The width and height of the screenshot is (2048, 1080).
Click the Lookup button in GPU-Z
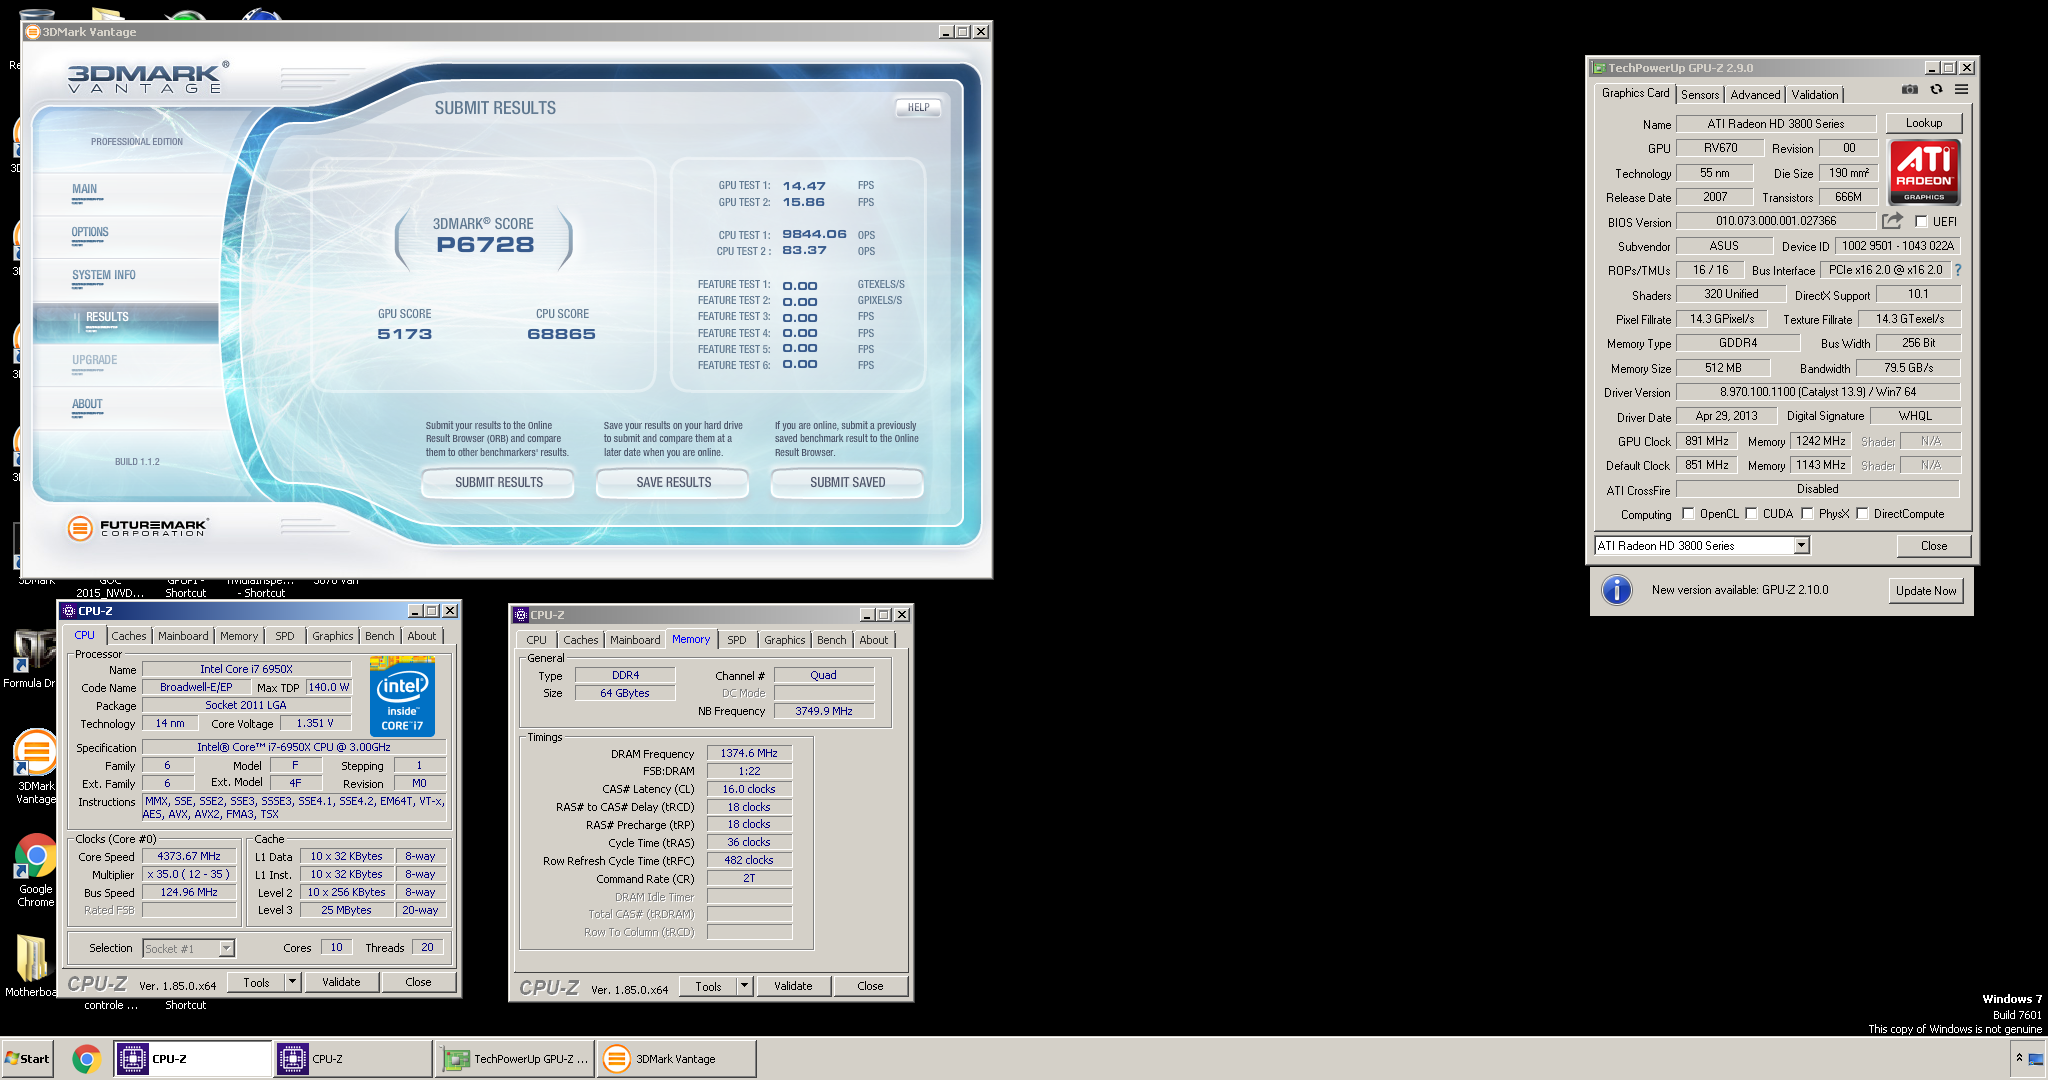[x=1924, y=123]
